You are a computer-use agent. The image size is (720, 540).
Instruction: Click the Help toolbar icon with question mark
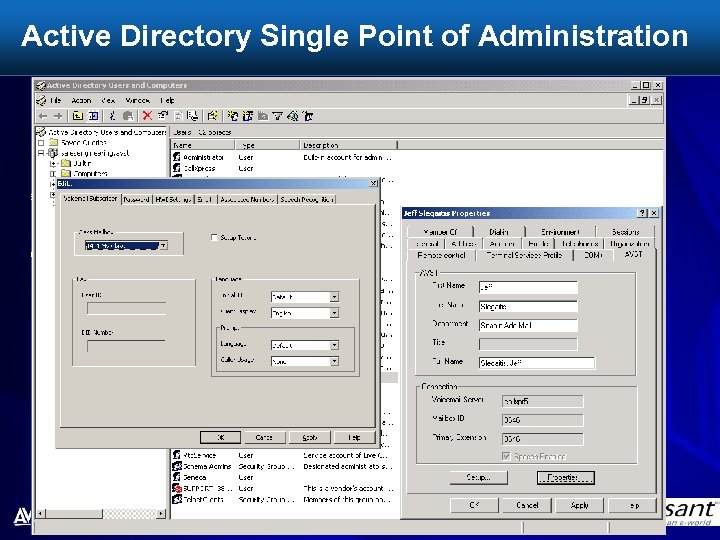click(x=212, y=116)
